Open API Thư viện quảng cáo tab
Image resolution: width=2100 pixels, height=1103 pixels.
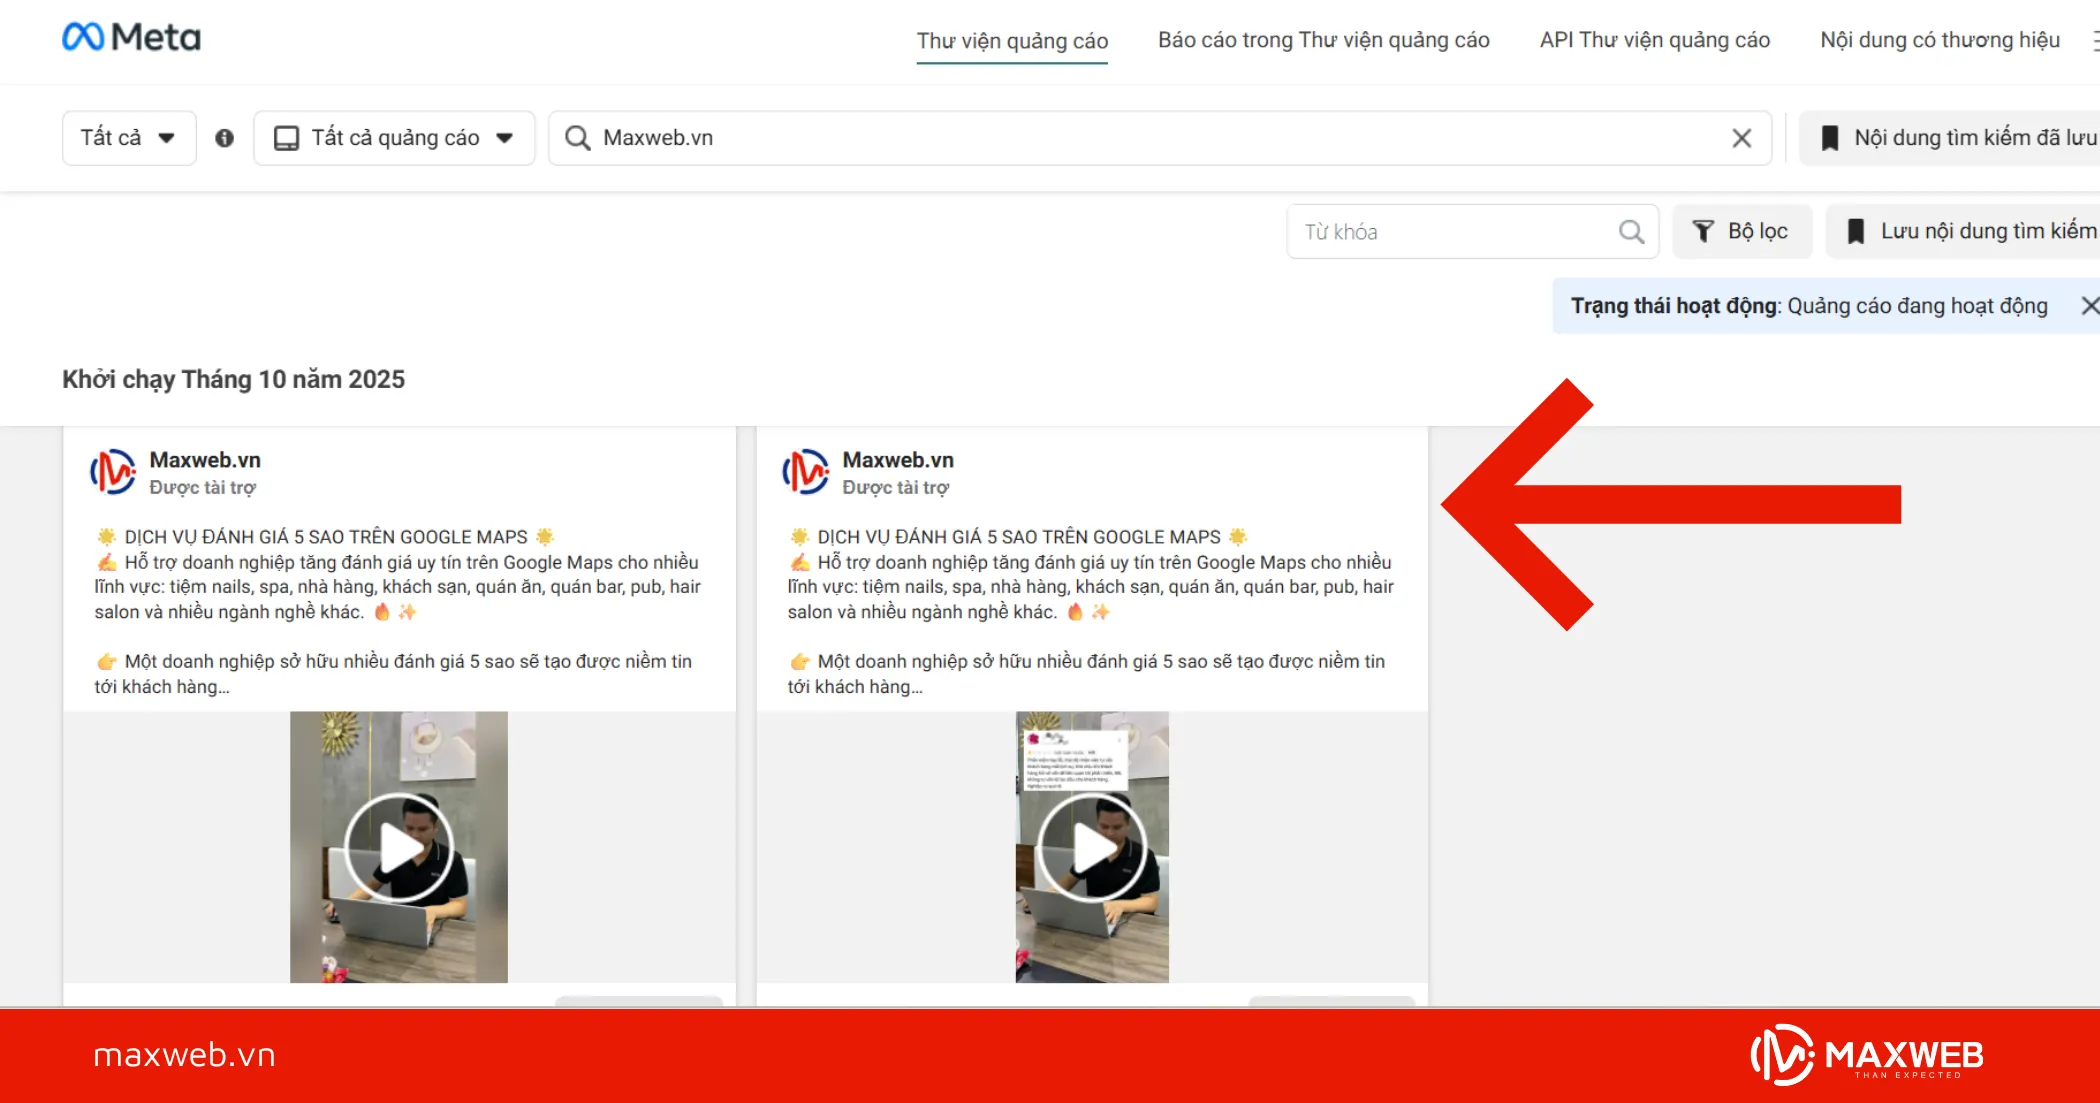tap(1654, 40)
